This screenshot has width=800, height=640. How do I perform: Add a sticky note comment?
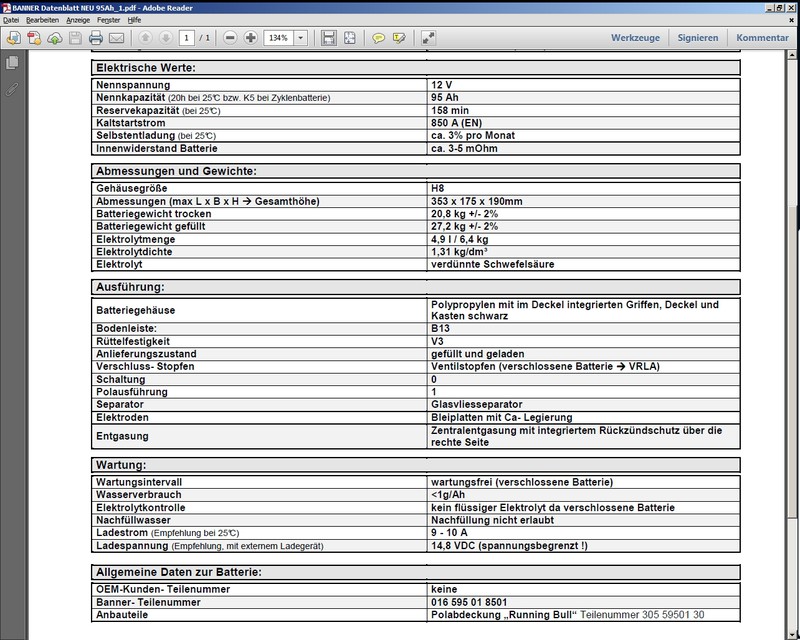point(379,38)
